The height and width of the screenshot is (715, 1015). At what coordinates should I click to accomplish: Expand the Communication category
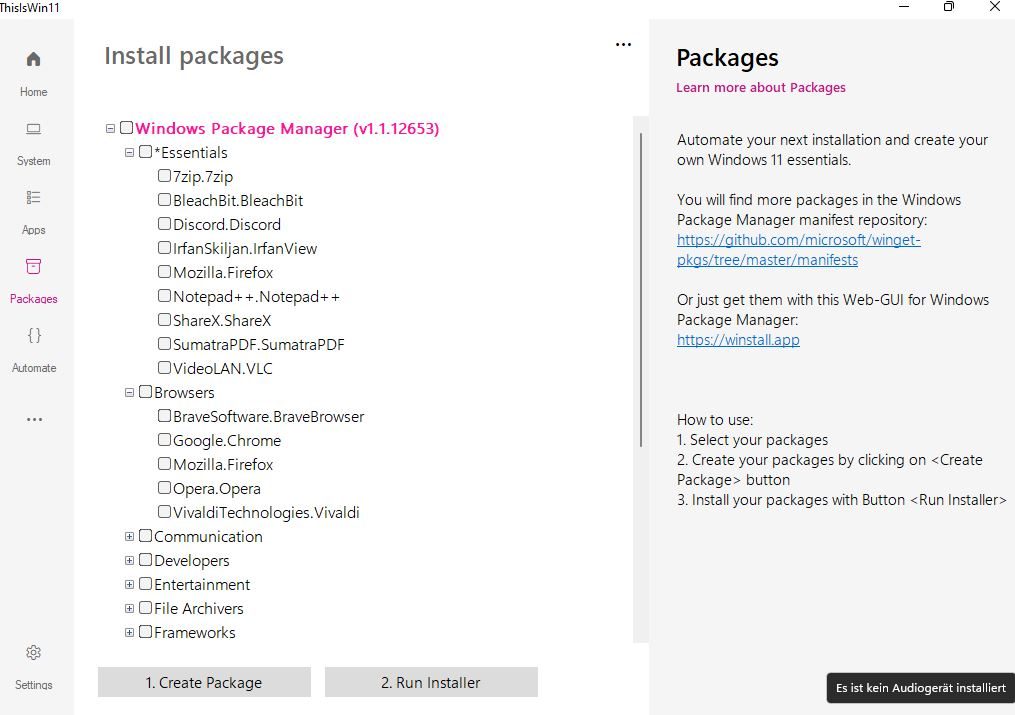129,537
